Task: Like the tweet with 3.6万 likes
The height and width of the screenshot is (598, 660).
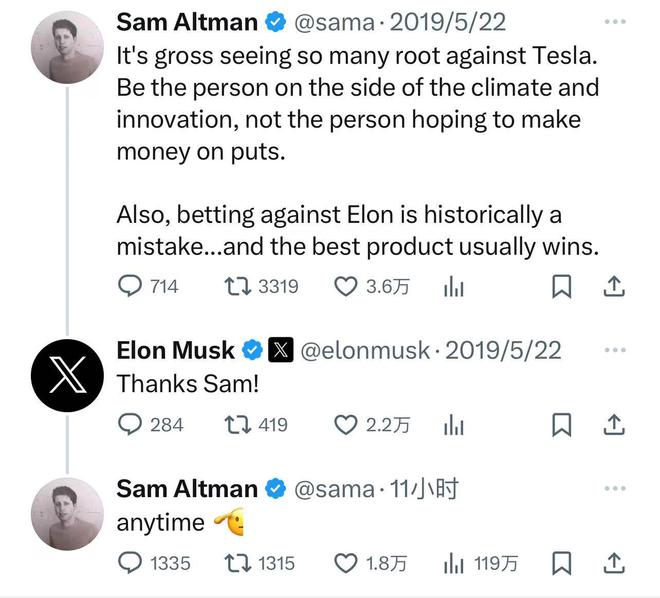Action: point(345,286)
